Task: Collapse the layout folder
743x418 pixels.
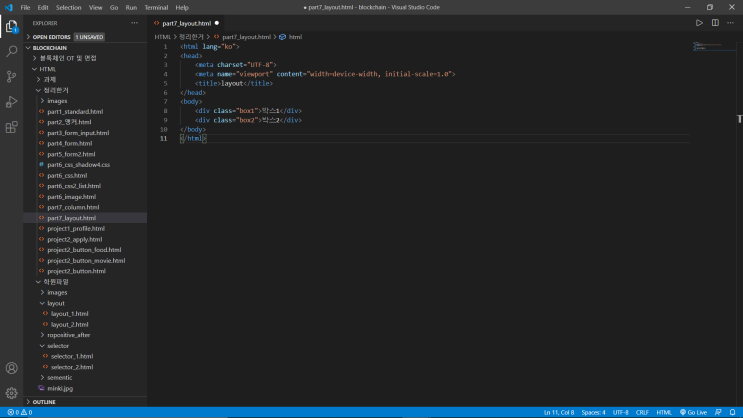Action: 85,303
